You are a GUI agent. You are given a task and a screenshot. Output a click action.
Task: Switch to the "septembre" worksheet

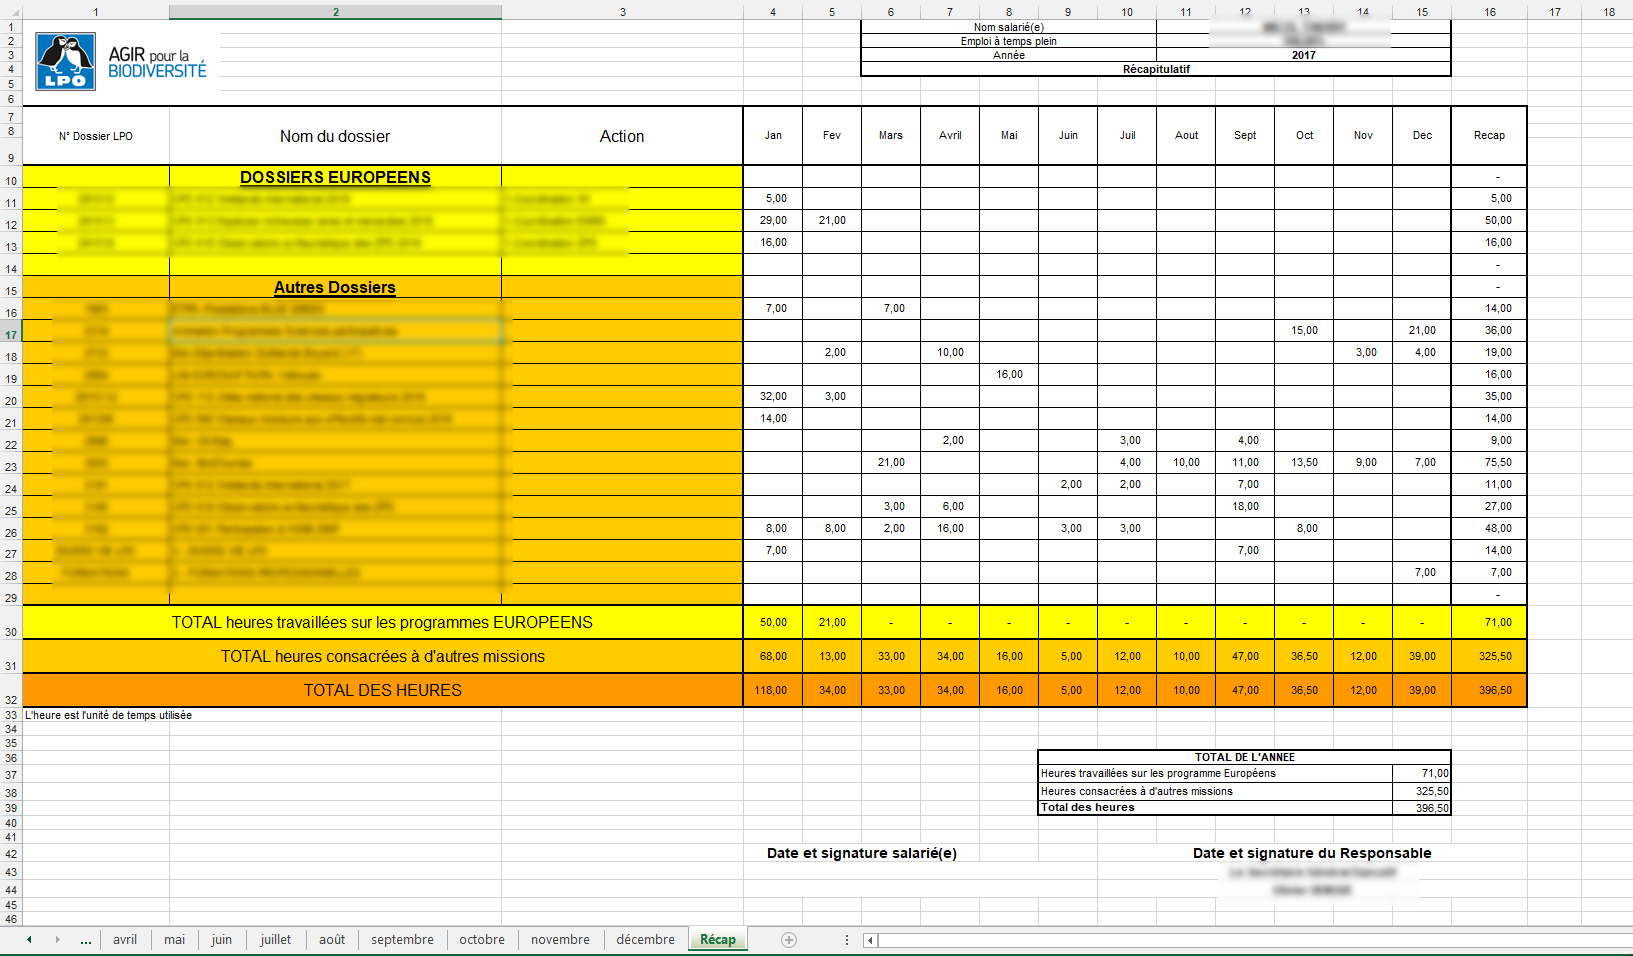pos(402,940)
